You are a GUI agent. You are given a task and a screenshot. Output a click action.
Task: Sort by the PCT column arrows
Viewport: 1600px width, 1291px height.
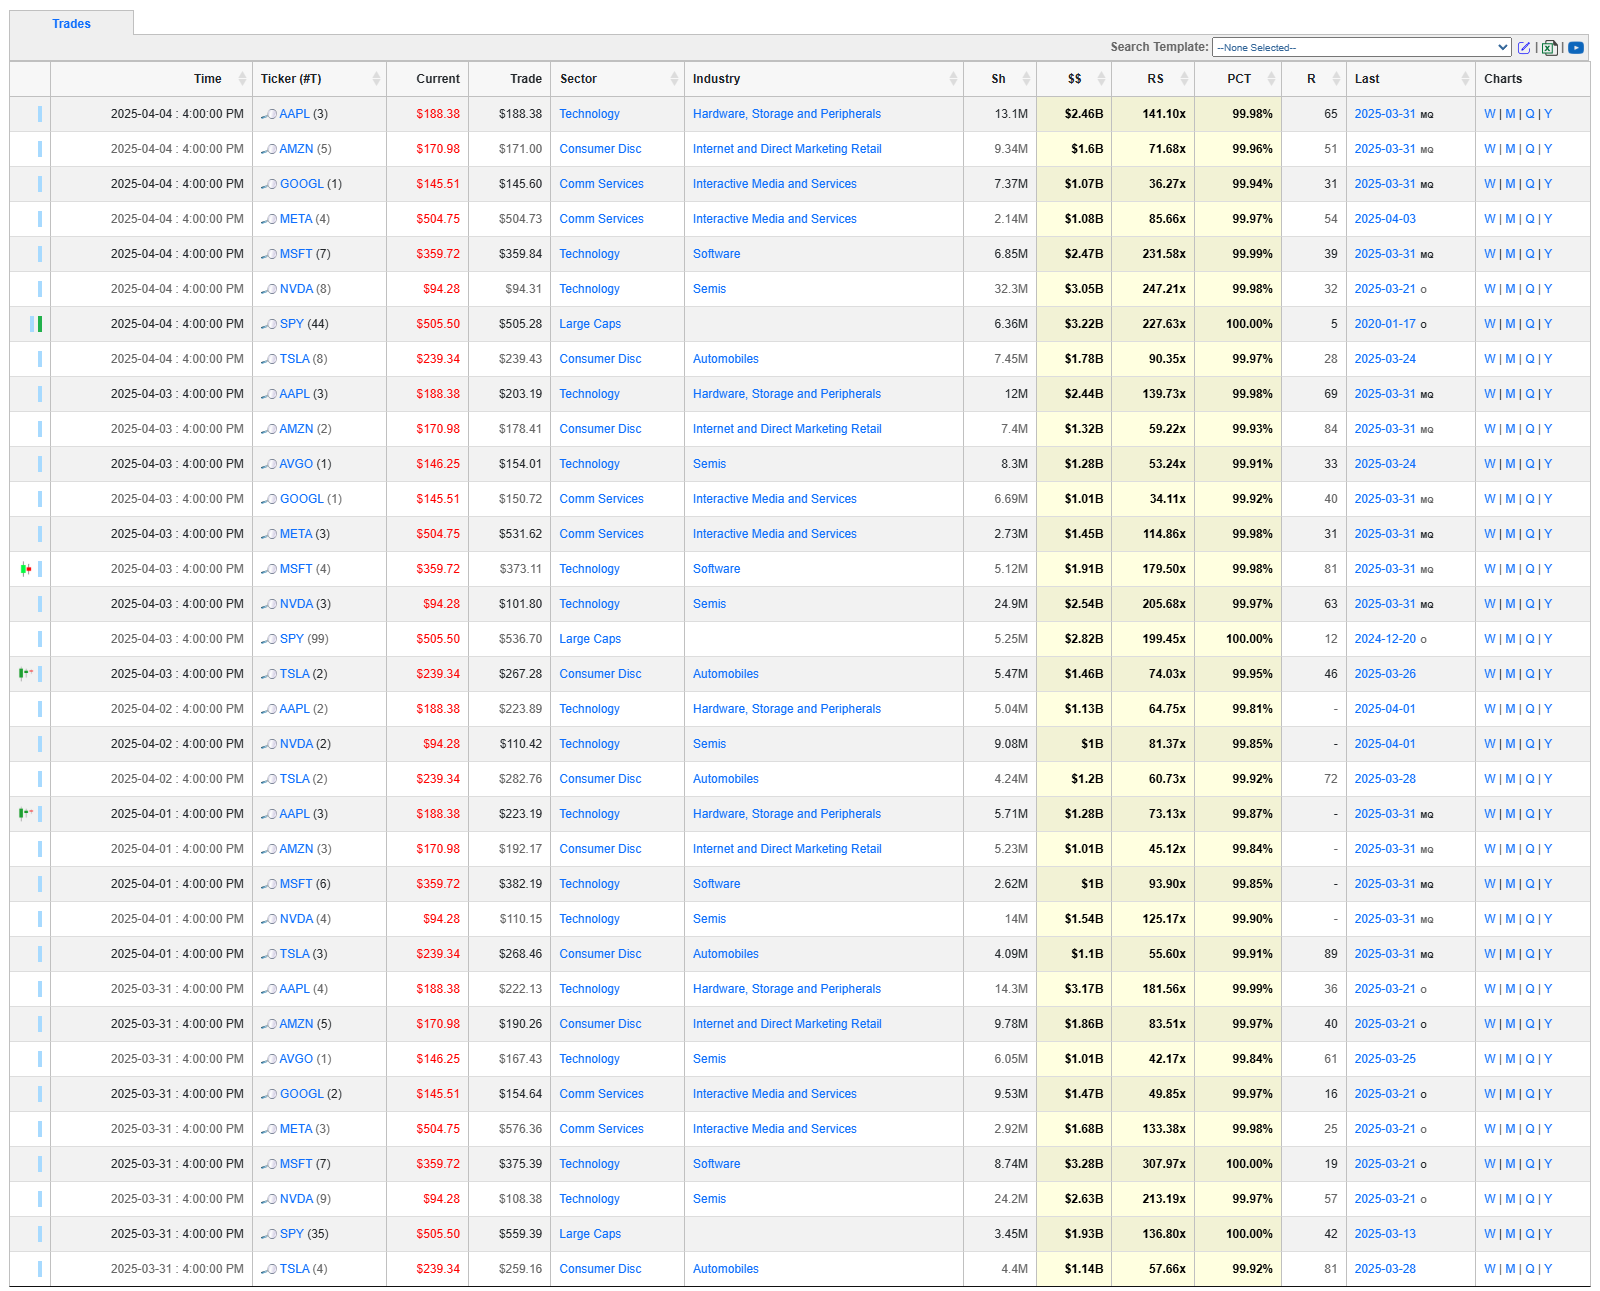click(x=1271, y=79)
